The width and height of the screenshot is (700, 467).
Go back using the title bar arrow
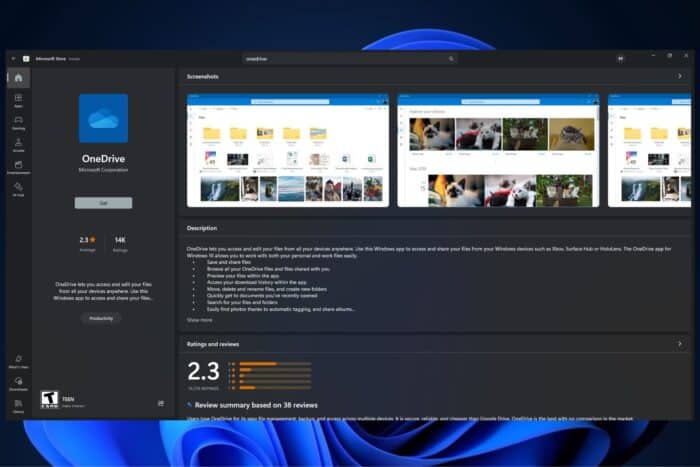(13, 58)
